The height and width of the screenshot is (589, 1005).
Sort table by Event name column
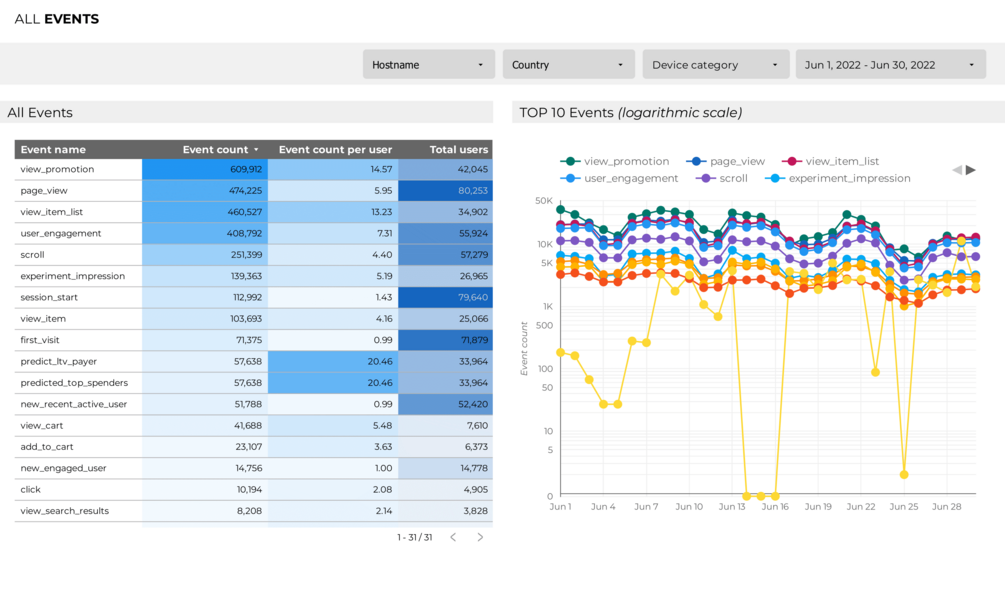[x=54, y=150]
